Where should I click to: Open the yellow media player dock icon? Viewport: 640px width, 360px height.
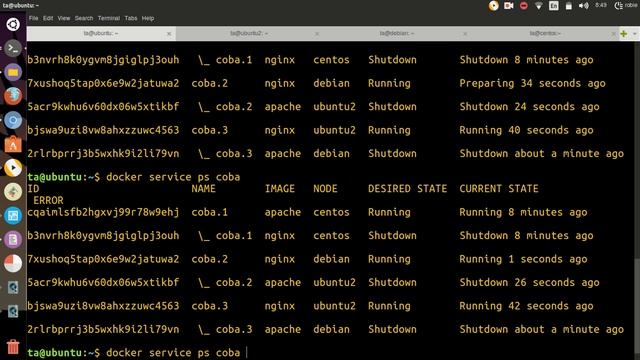coord(13,168)
